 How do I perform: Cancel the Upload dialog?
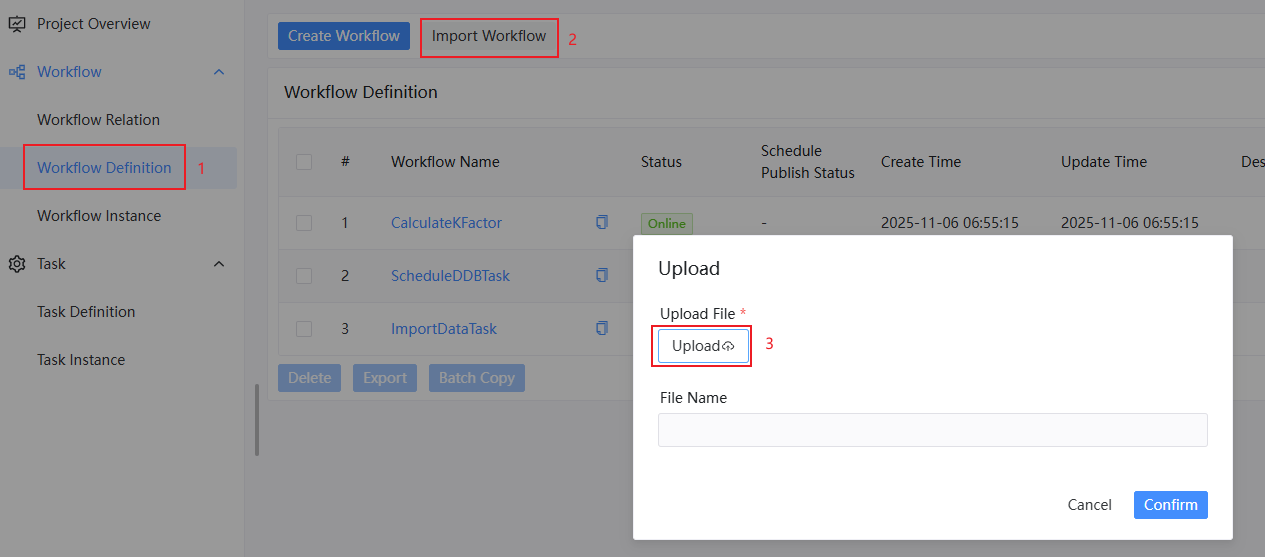1089,505
